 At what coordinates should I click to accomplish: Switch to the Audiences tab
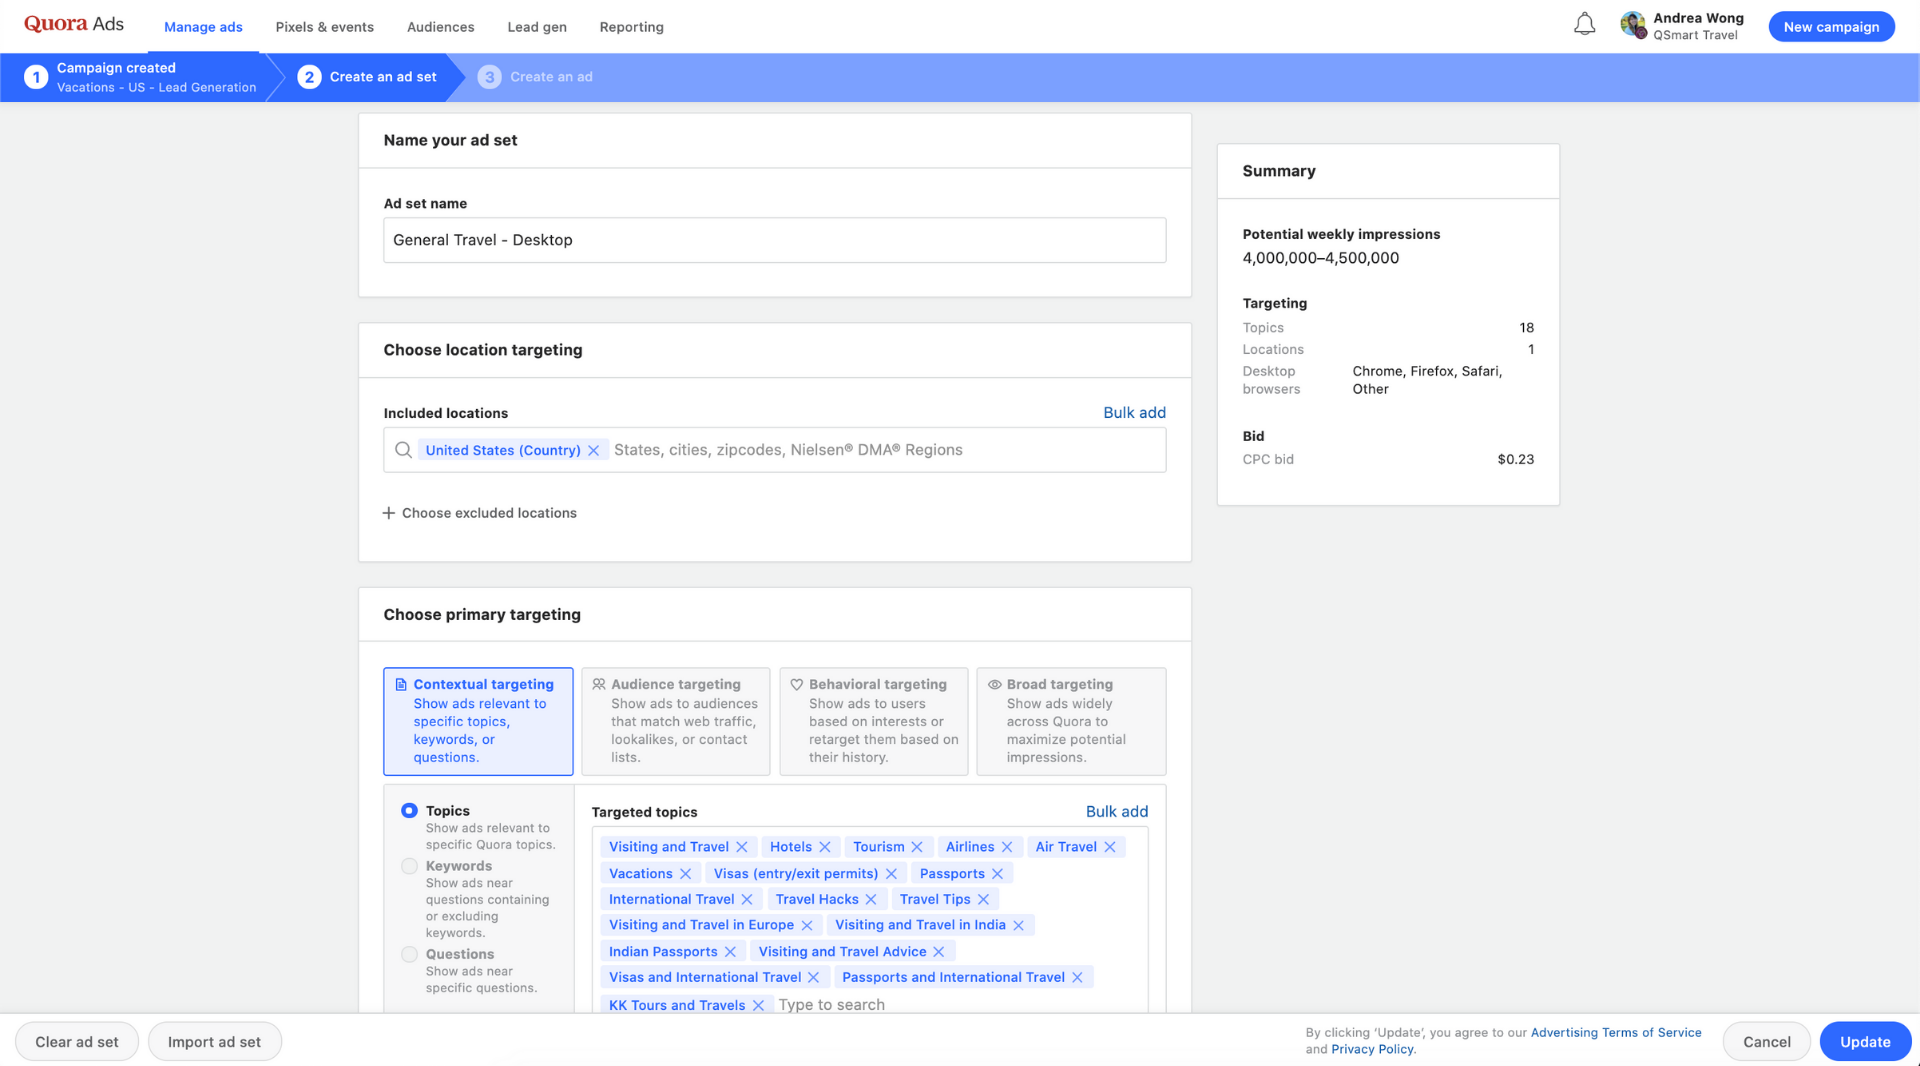[x=440, y=27]
